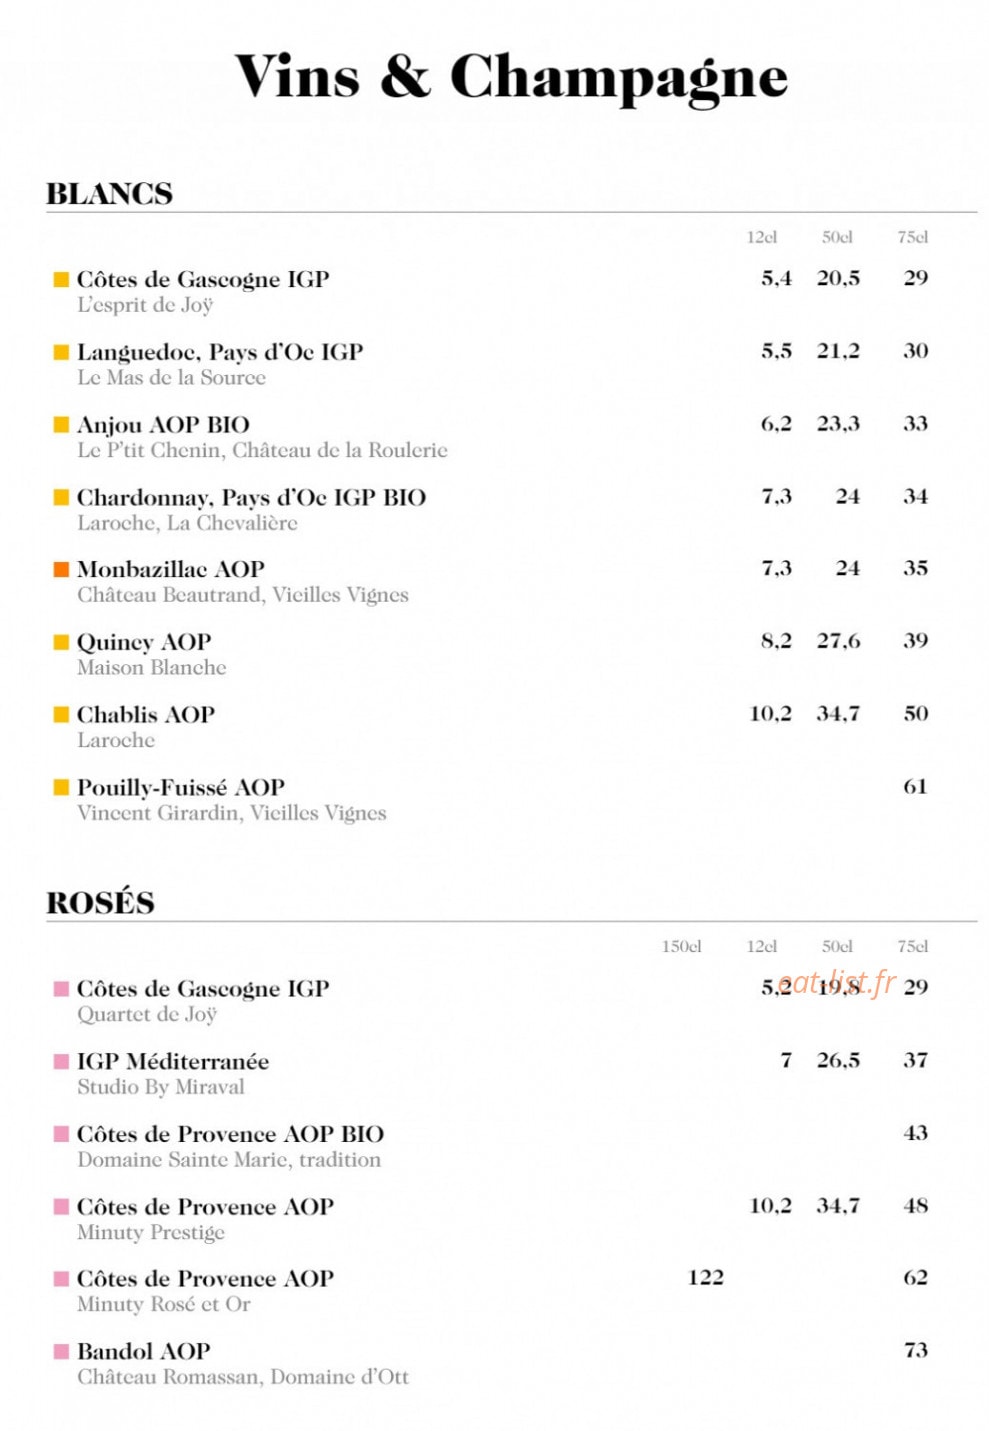Click the ROSÉS section heading
This screenshot has height=1431, width=989.
[100, 902]
